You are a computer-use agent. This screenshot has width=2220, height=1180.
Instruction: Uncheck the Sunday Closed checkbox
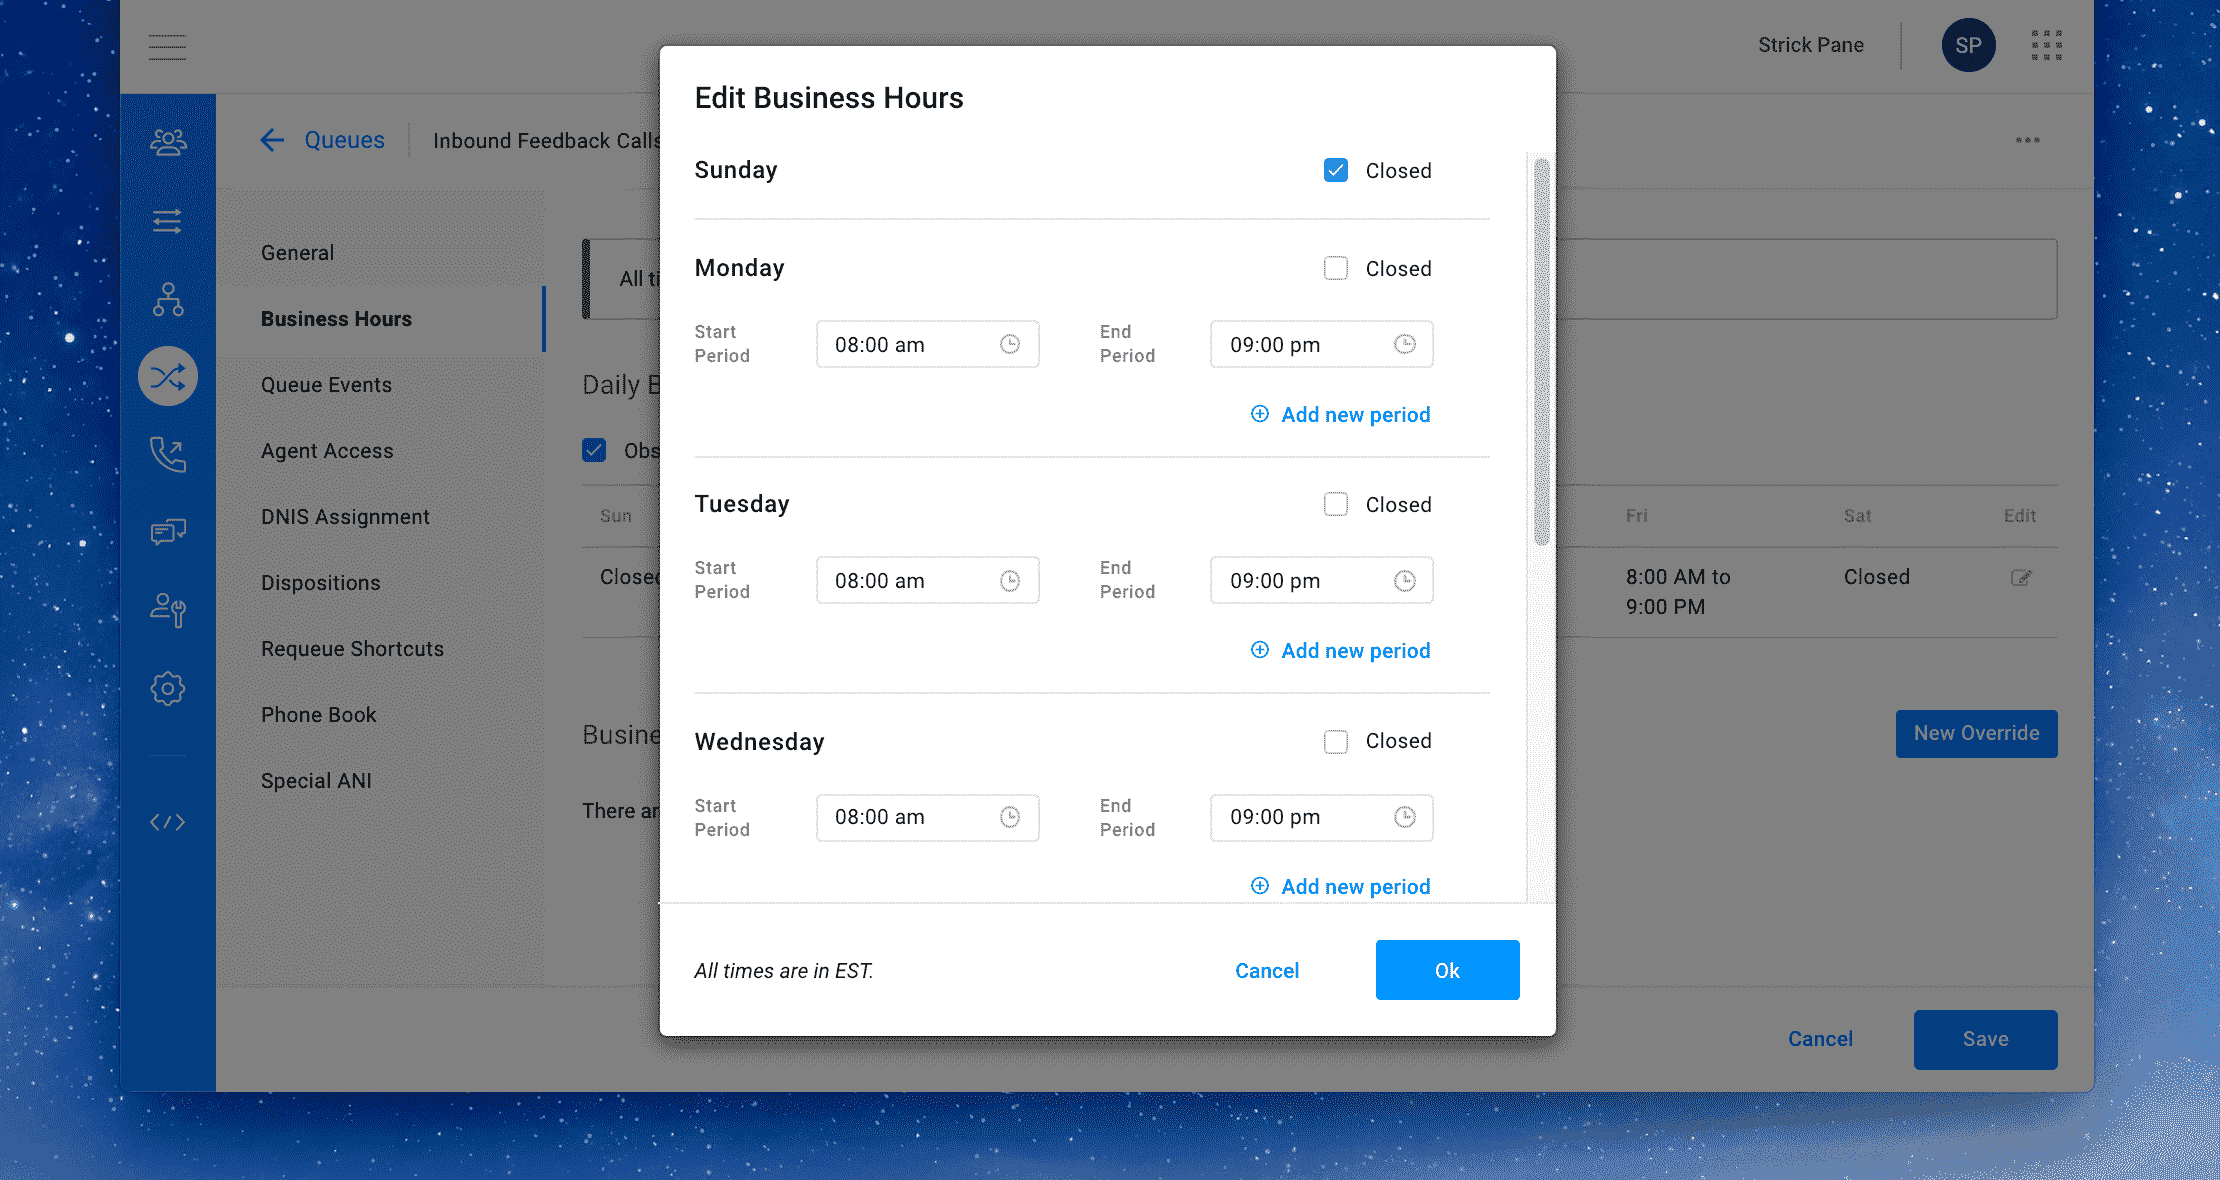coord(1336,170)
